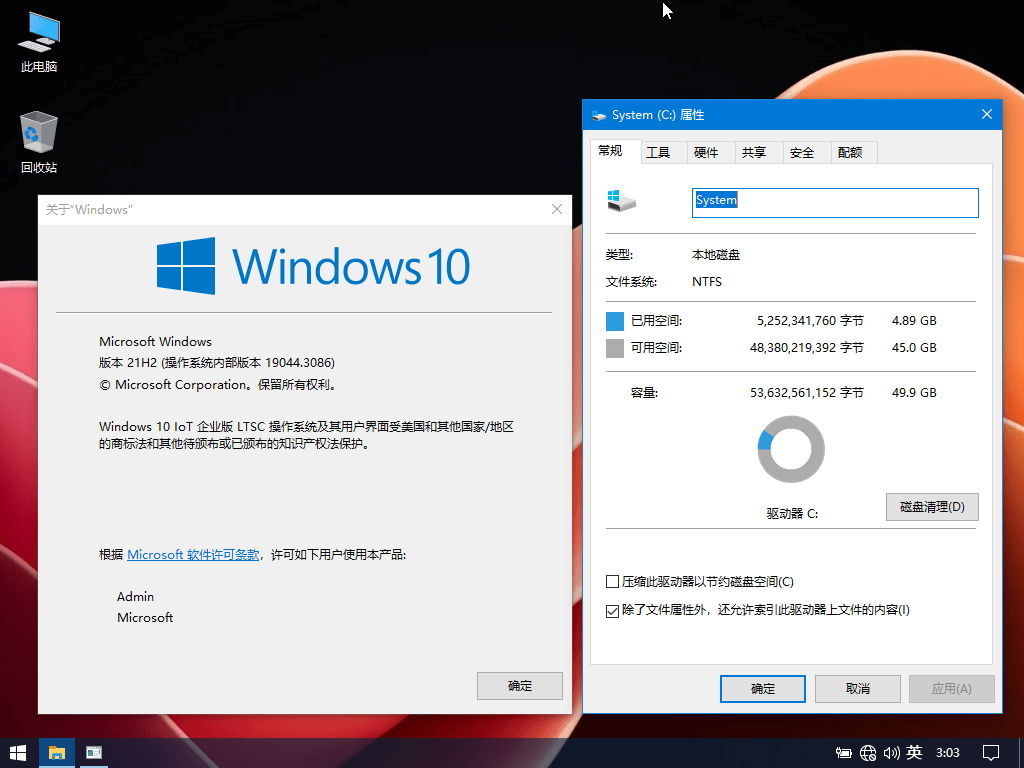The height and width of the screenshot is (768, 1024).
Task: Click the 磁盘清理(D) button
Action: [932, 507]
